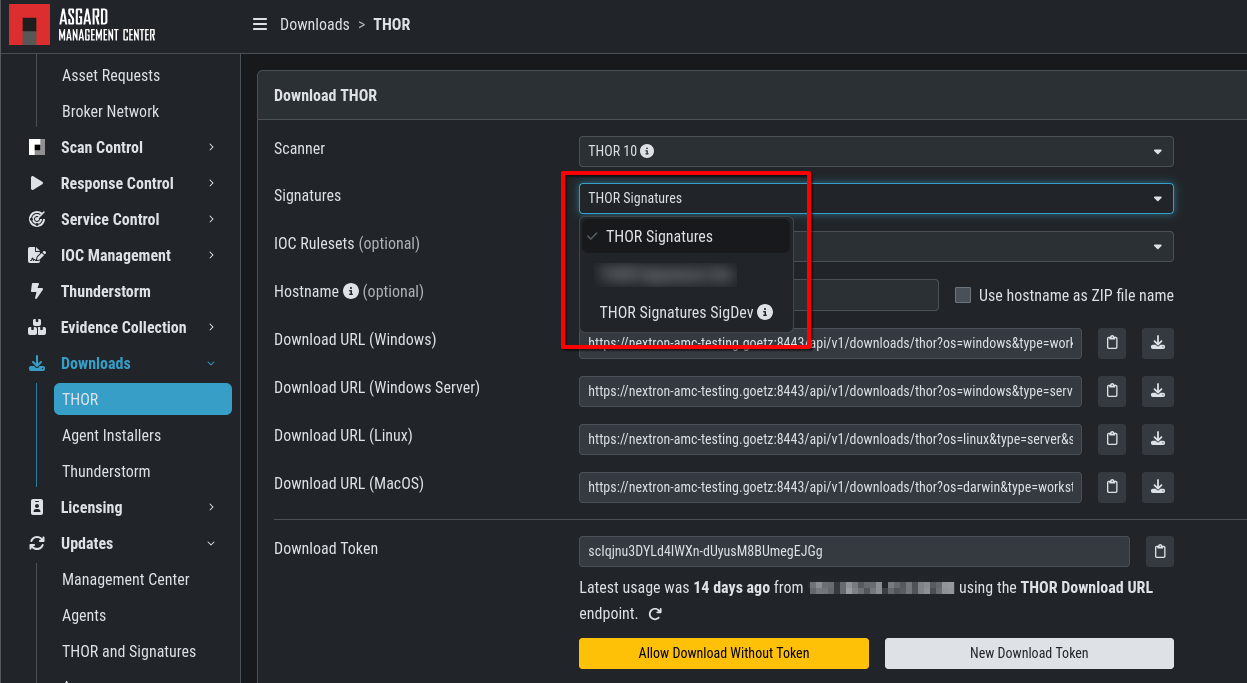Click Allow Download Without Token button
Viewport: 1247px width, 683px height.
724,653
